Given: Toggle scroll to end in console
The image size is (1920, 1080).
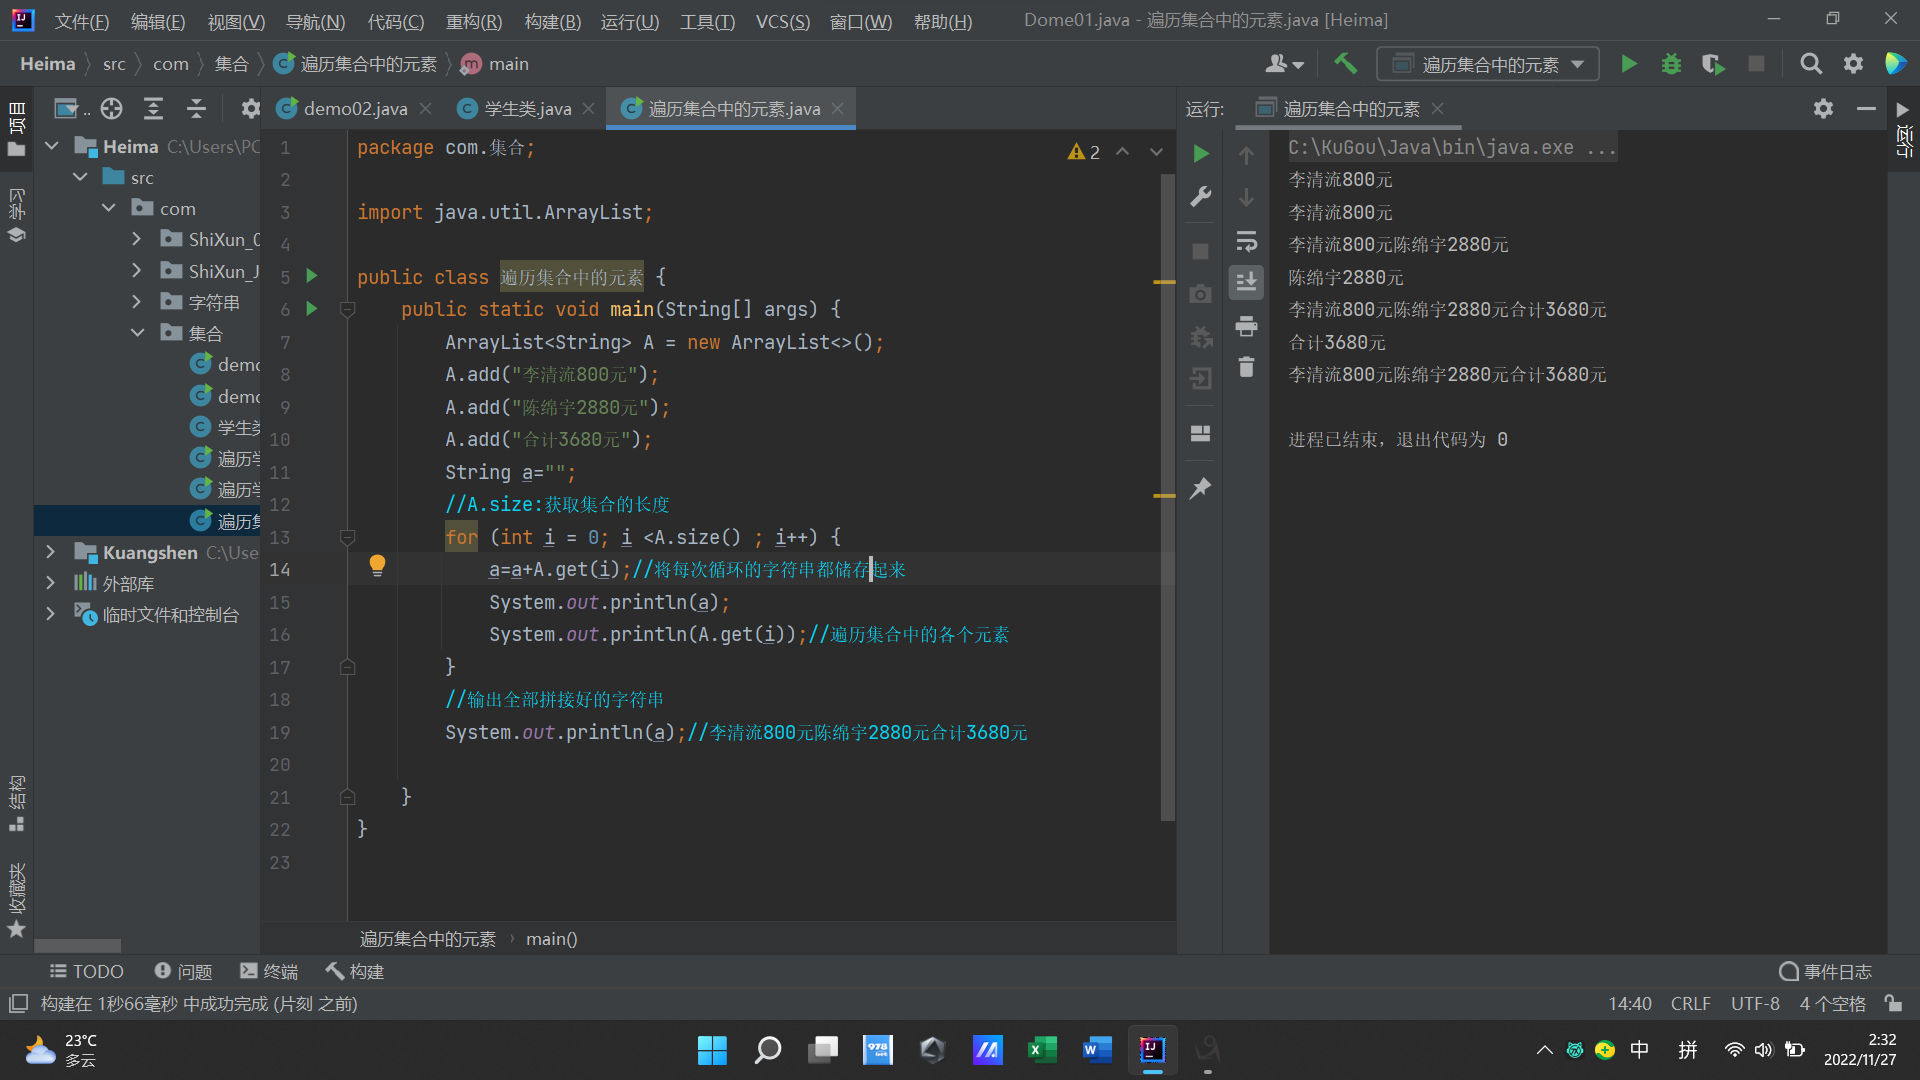Looking at the screenshot, I should (1246, 283).
